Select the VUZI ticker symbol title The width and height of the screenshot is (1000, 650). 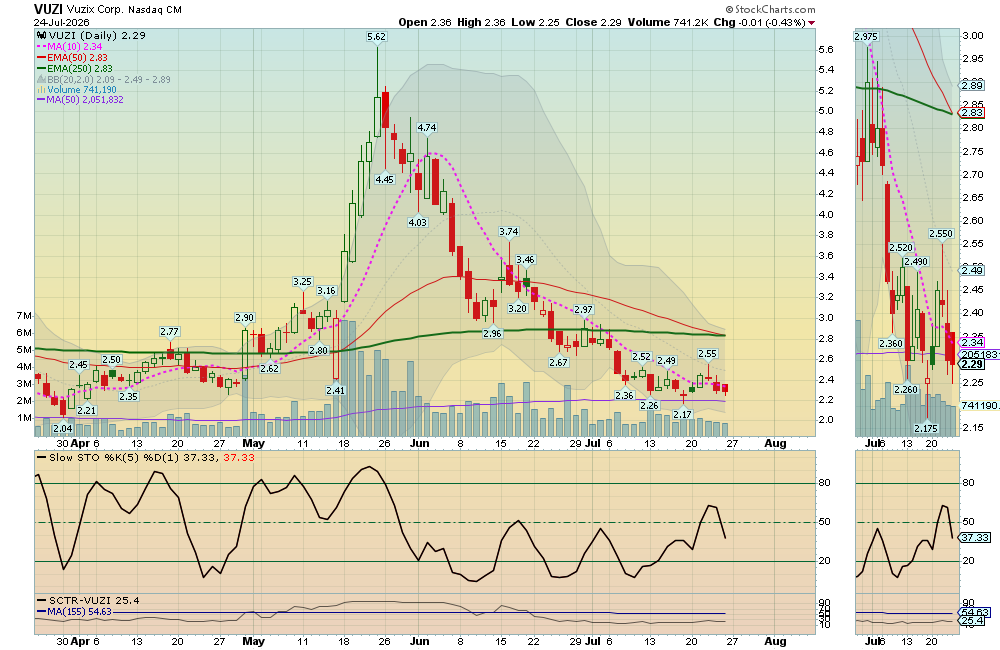pyautogui.click(x=48, y=9)
